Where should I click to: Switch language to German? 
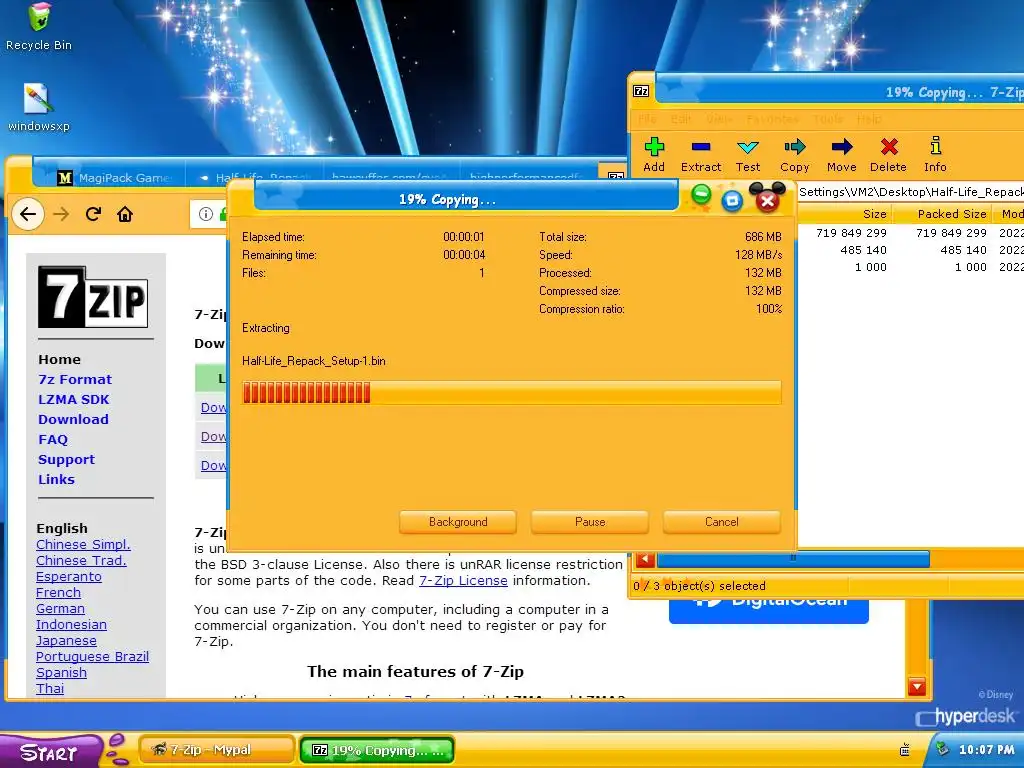(60, 609)
